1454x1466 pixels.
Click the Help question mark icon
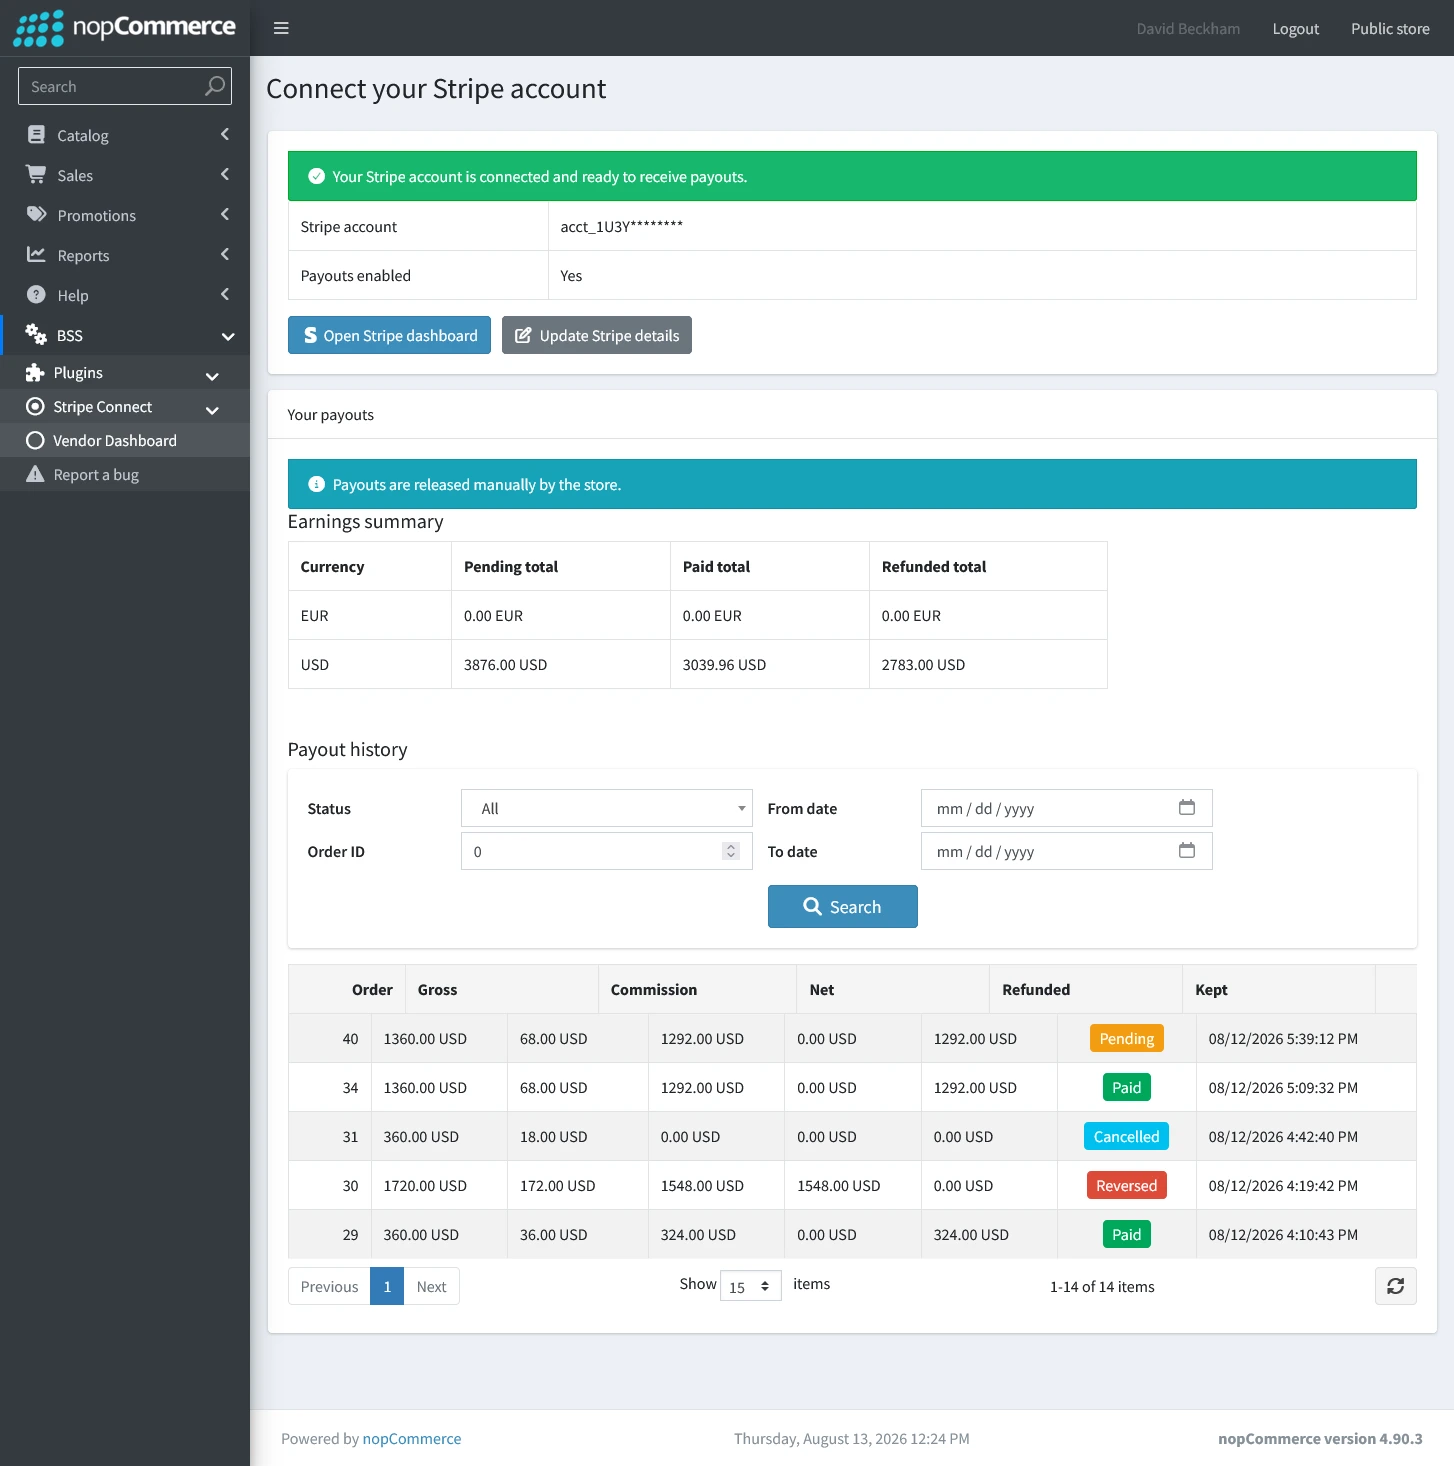36,295
